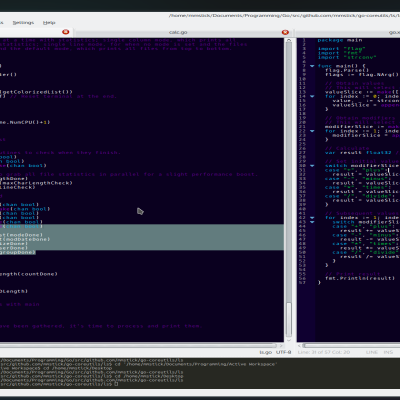Image resolution: width=400 pixels, height=400 pixels.
Task: Click the import "strconv" line
Action: tap(347, 57)
